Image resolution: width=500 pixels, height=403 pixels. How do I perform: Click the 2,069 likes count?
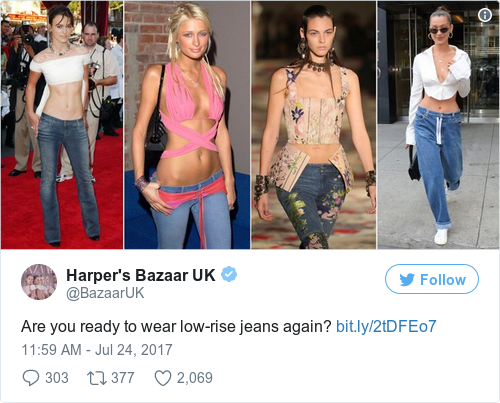tap(195, 378)
